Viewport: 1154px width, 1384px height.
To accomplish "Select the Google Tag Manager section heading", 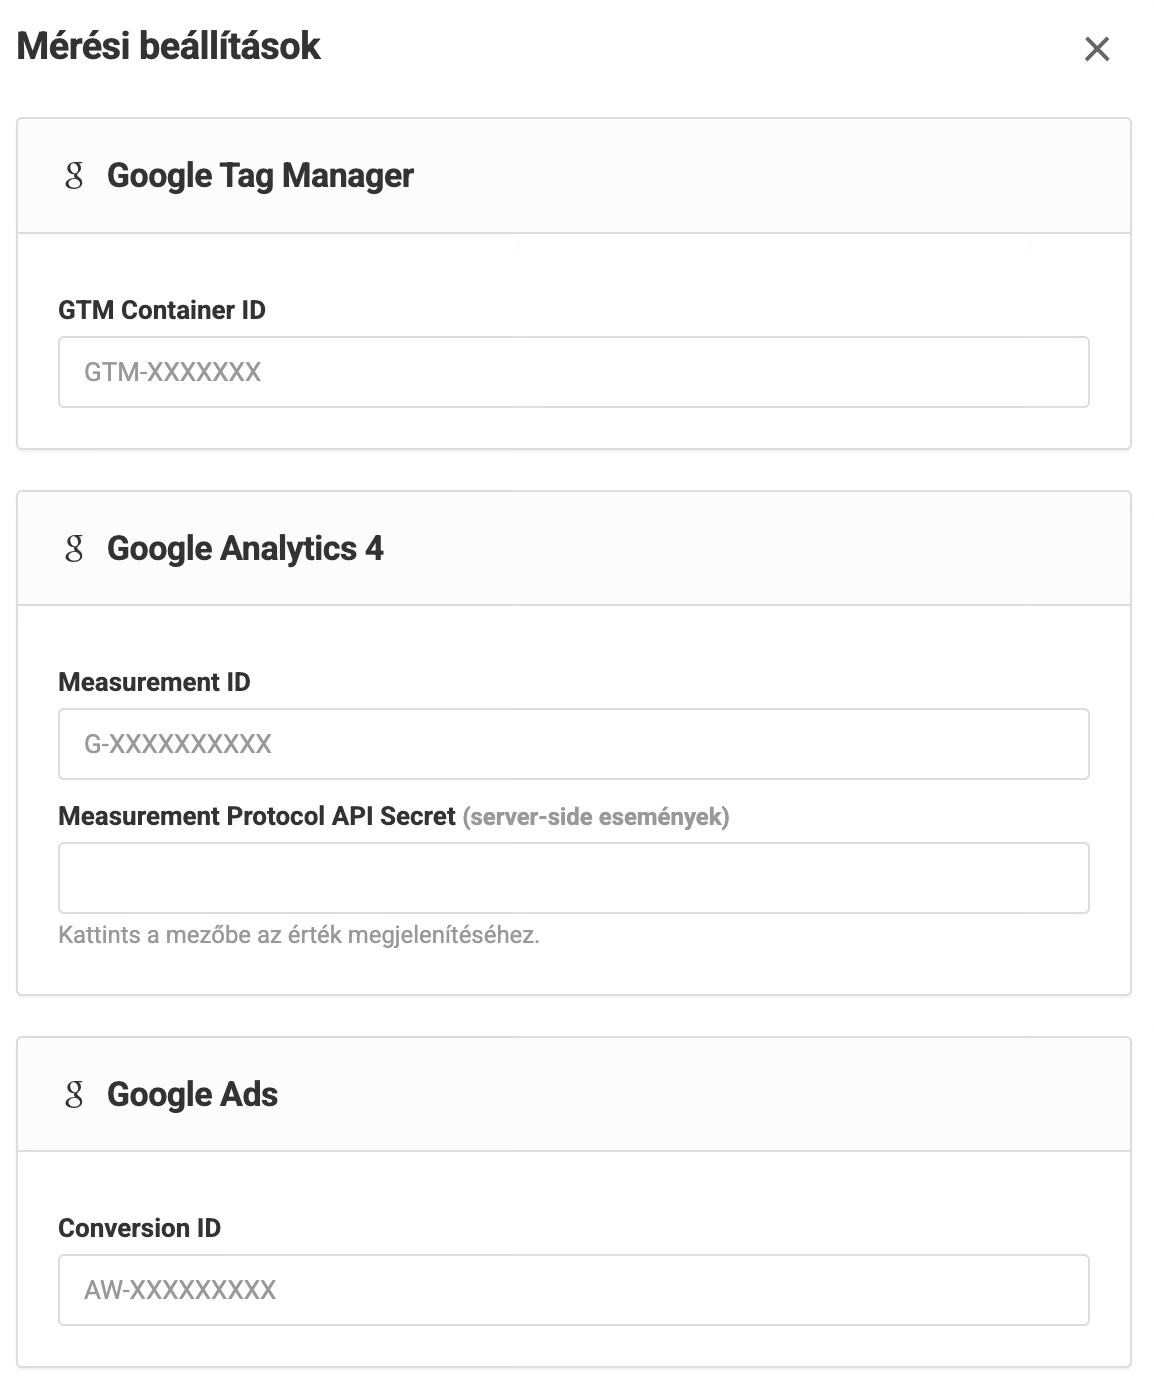I will click(x=260, y=176).
